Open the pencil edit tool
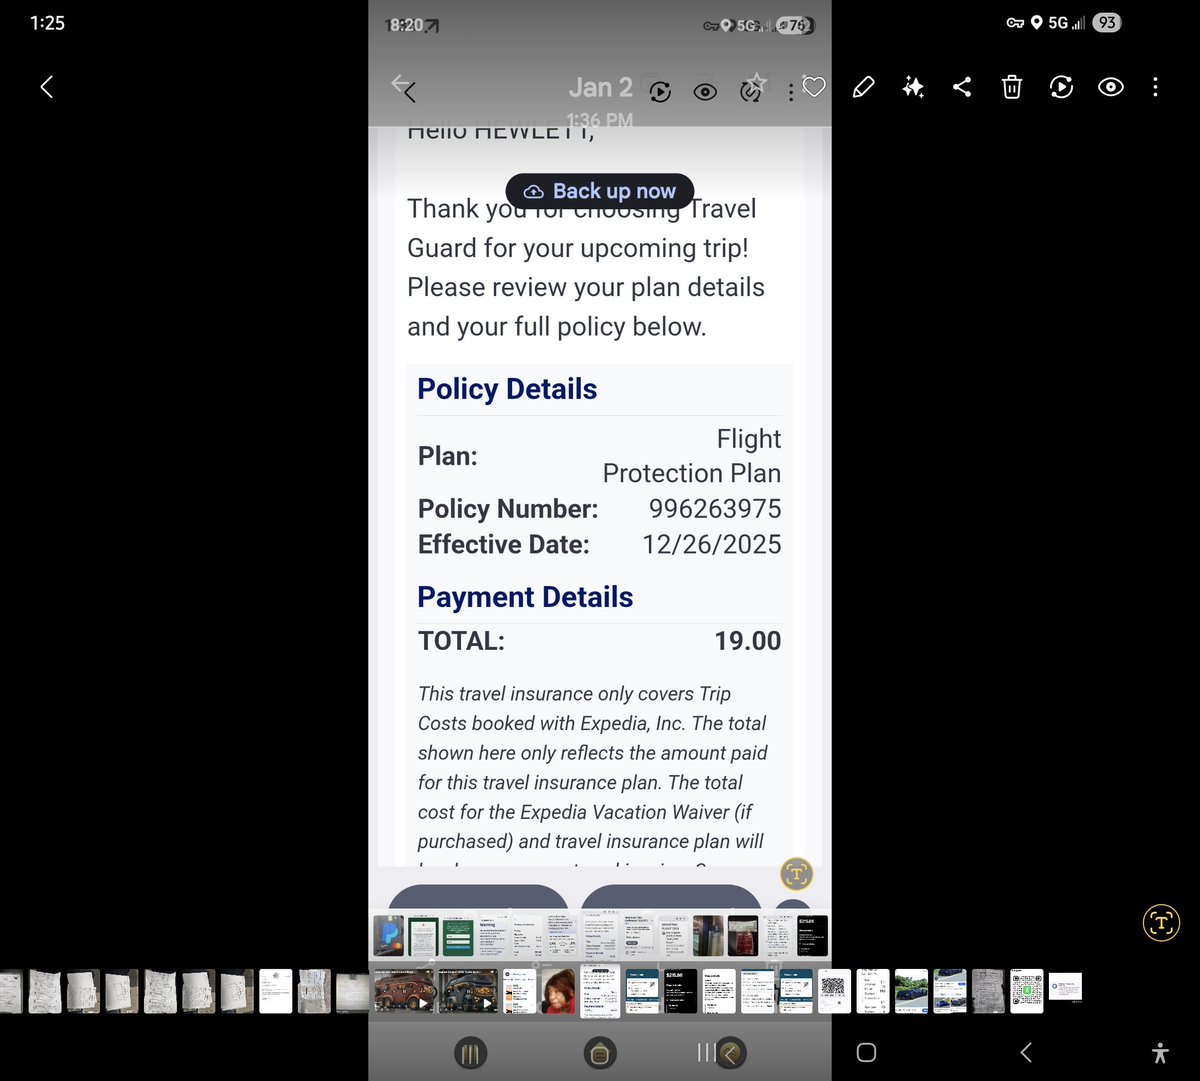Viewport: 1200px width, 1081px height. point(863,87)
